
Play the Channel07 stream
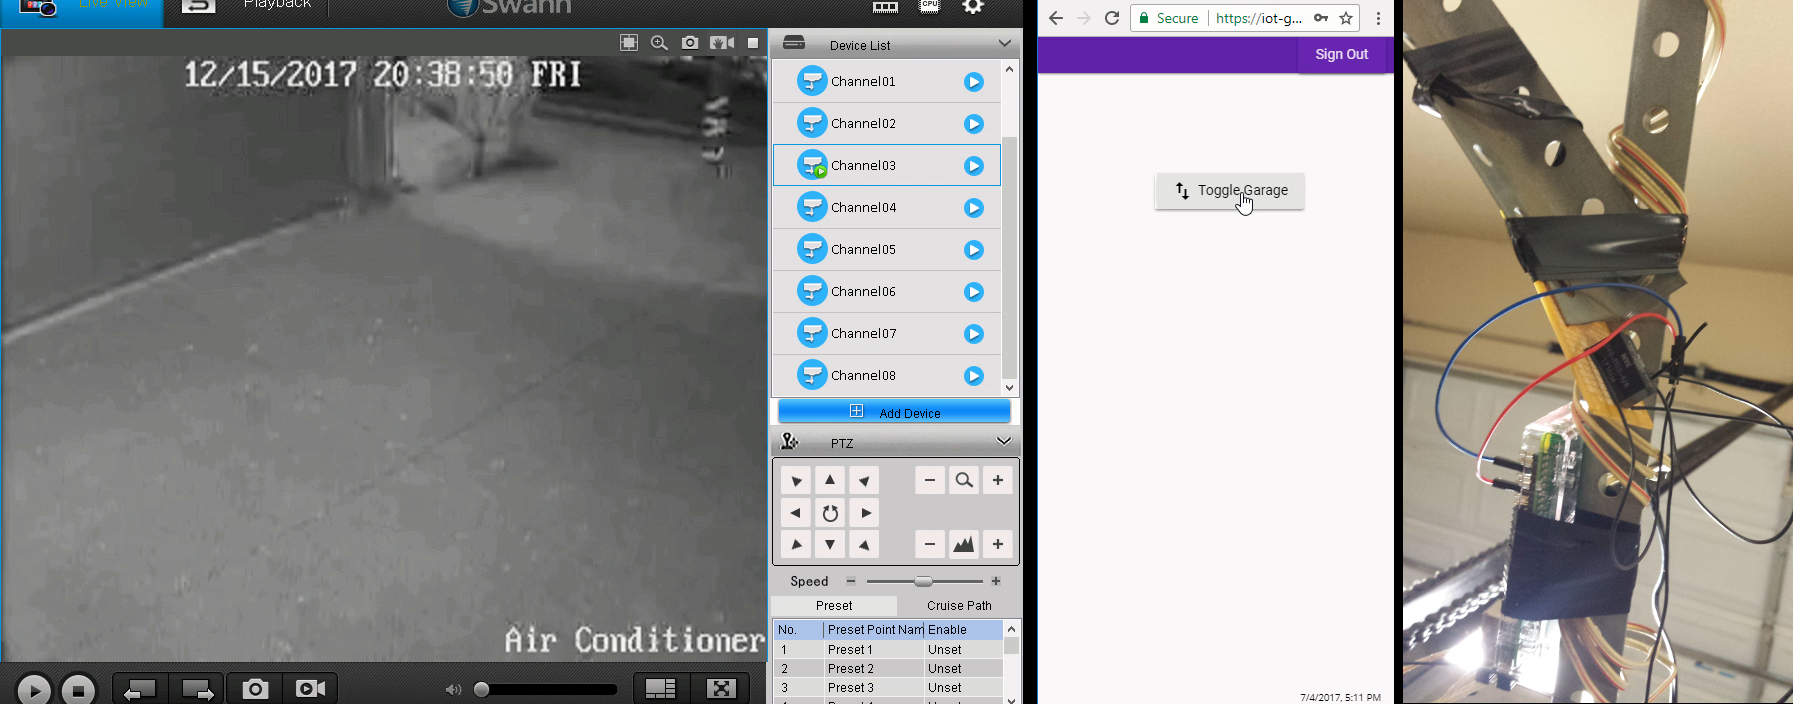973,334
